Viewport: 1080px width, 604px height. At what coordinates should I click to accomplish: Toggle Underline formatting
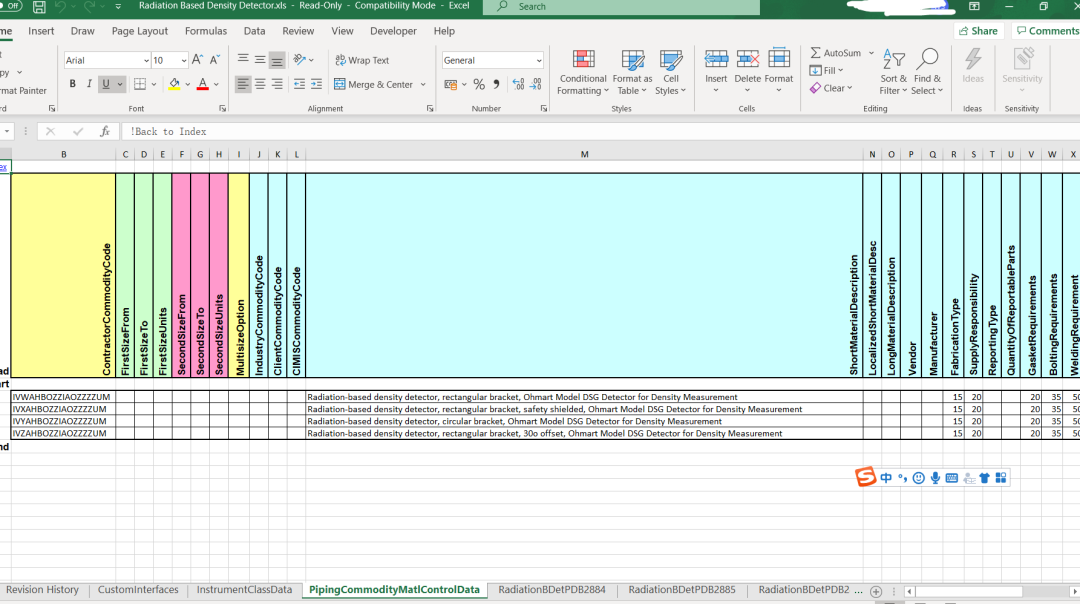coord(105,84)
